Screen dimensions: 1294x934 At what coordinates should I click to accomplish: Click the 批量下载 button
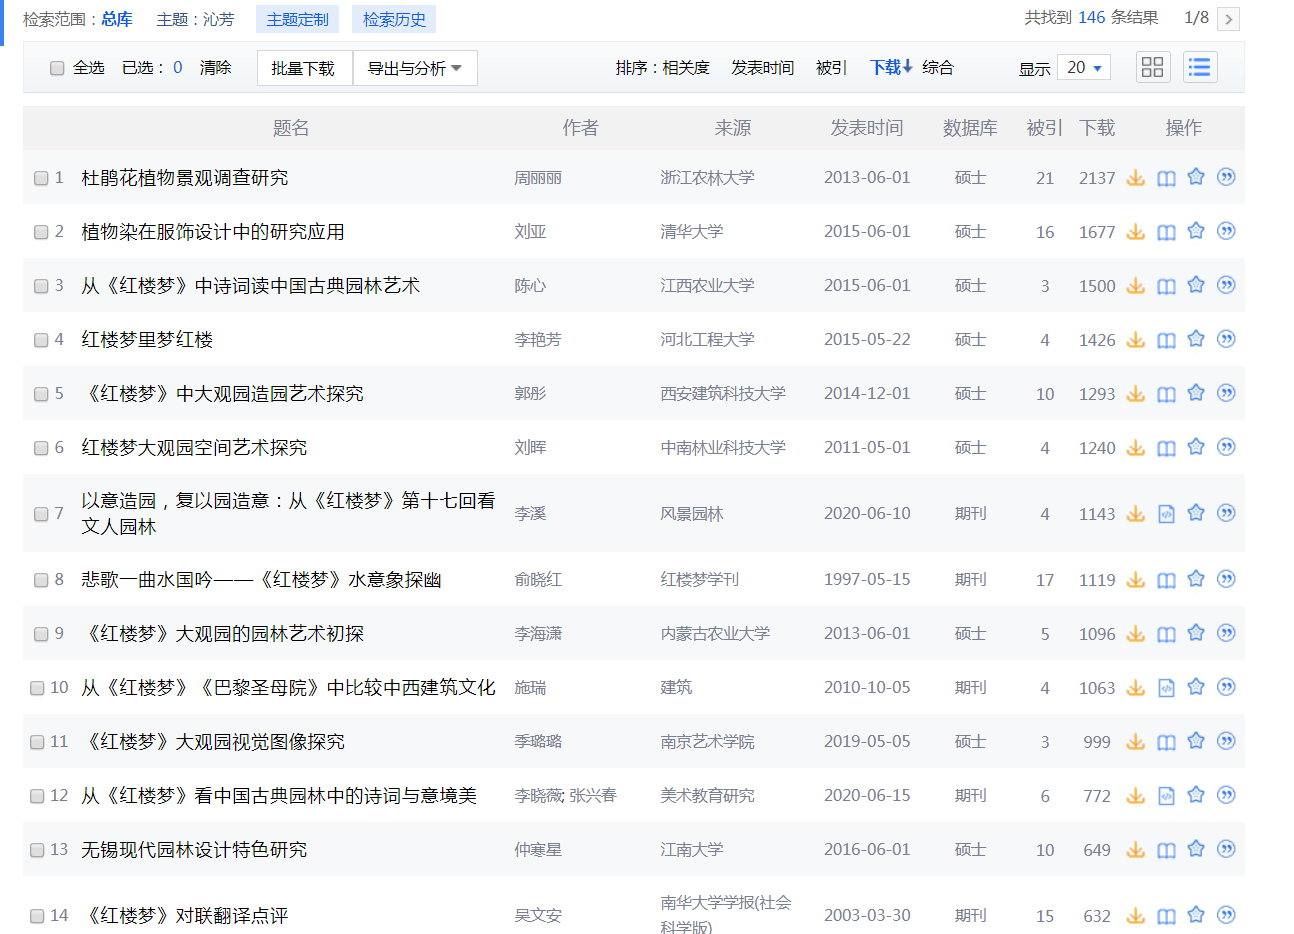[304, 67]
